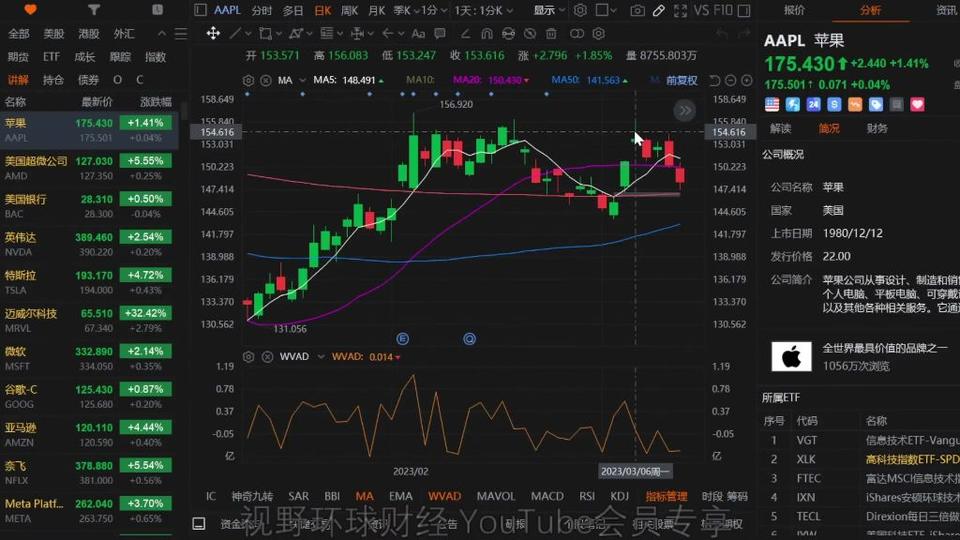960x540 pixels.
Task: Open the F10 company info button
Action: [723, 10]
